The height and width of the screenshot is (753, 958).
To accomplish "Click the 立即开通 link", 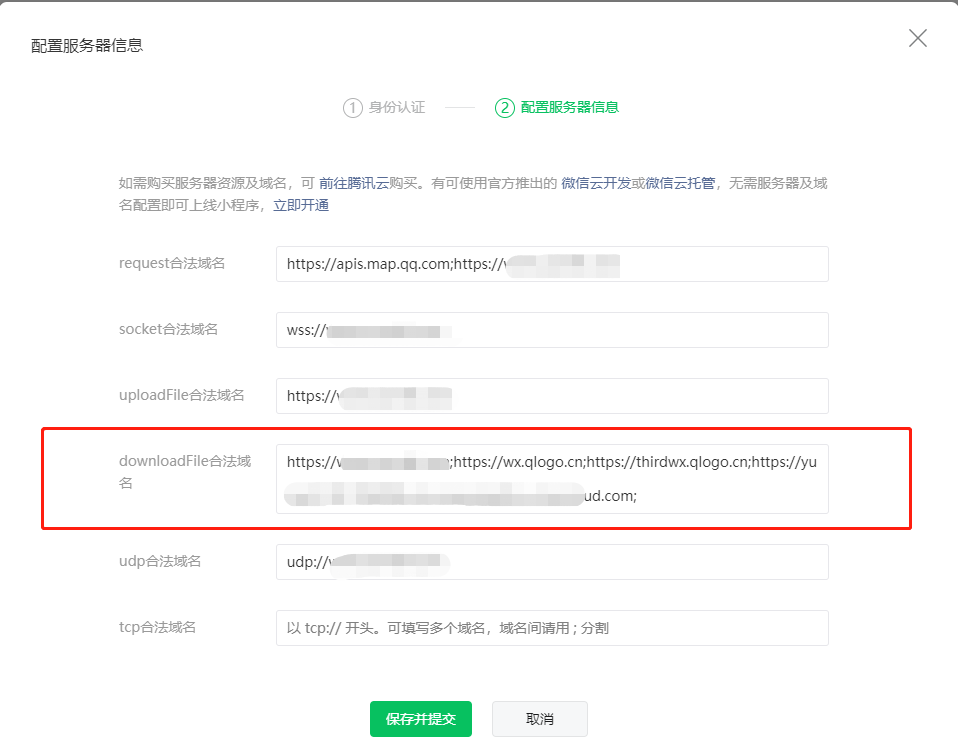I will (x=301, y=205).
